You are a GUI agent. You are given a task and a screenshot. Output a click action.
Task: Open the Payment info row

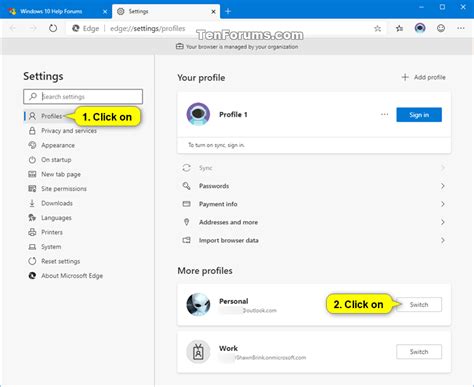coord(314,204)
